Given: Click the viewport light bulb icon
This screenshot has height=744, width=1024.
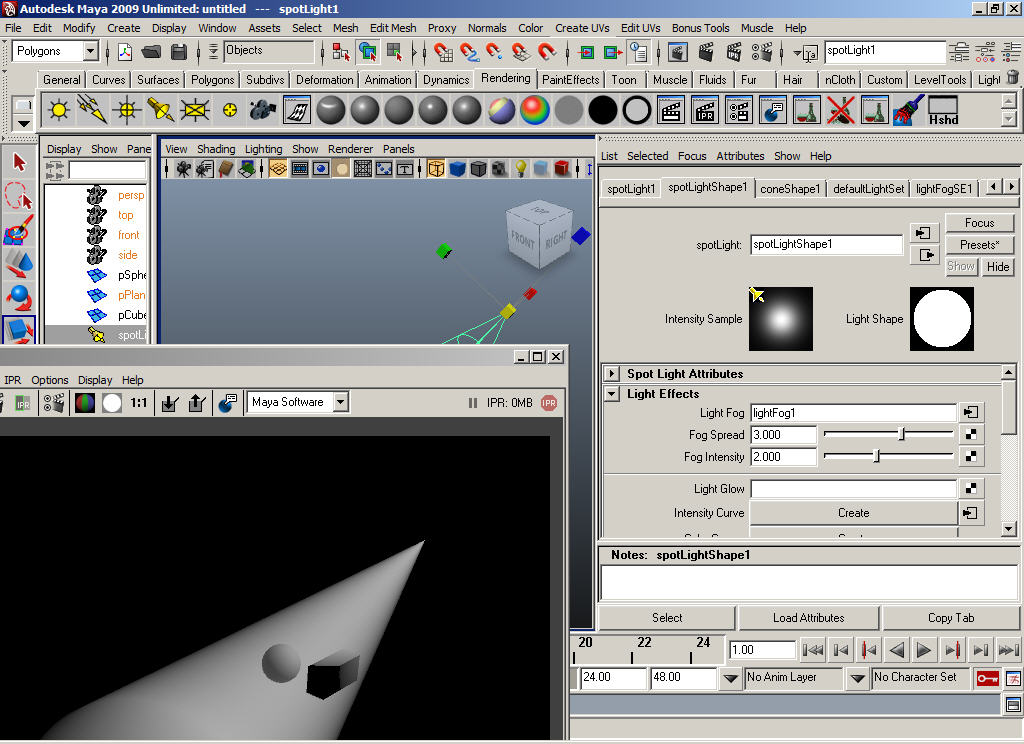Looking at the screenshot, I should (520, 169).
